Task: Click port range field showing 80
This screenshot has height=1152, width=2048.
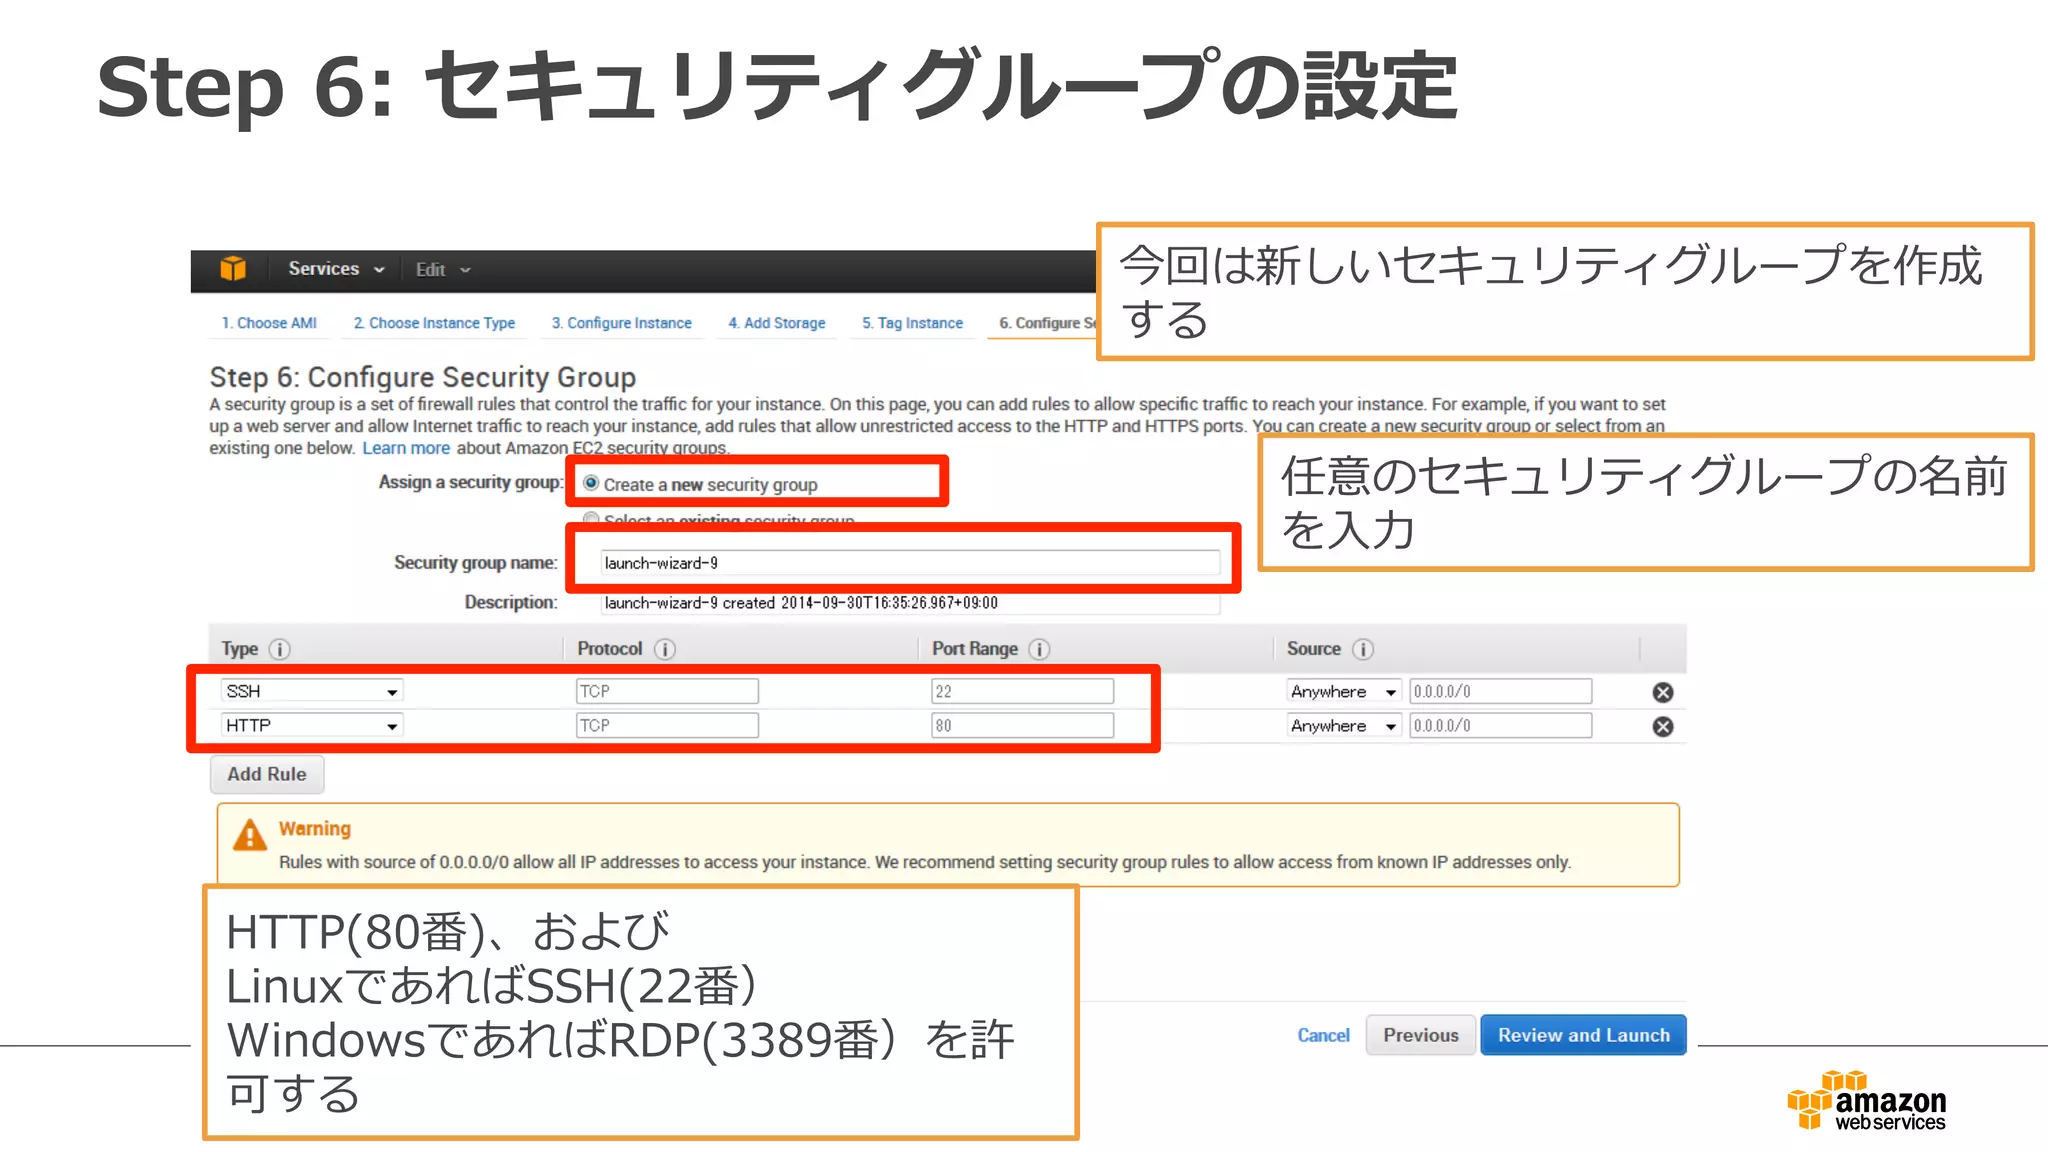Action: tap(1022, 725)
